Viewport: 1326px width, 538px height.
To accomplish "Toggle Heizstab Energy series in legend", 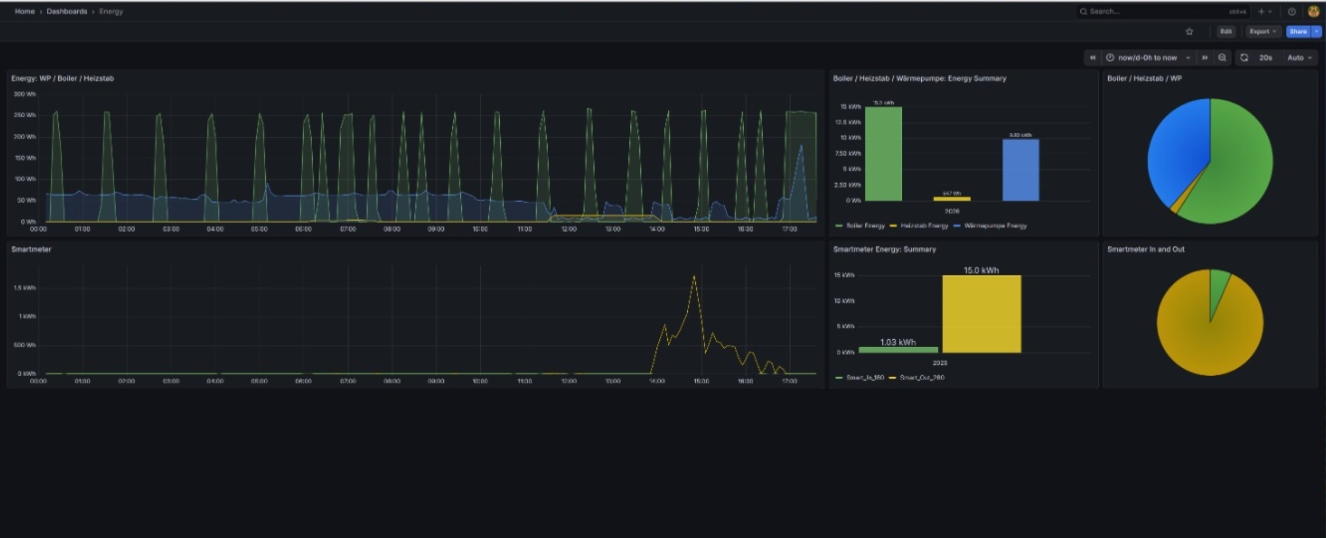I will (x=925, y=226).
